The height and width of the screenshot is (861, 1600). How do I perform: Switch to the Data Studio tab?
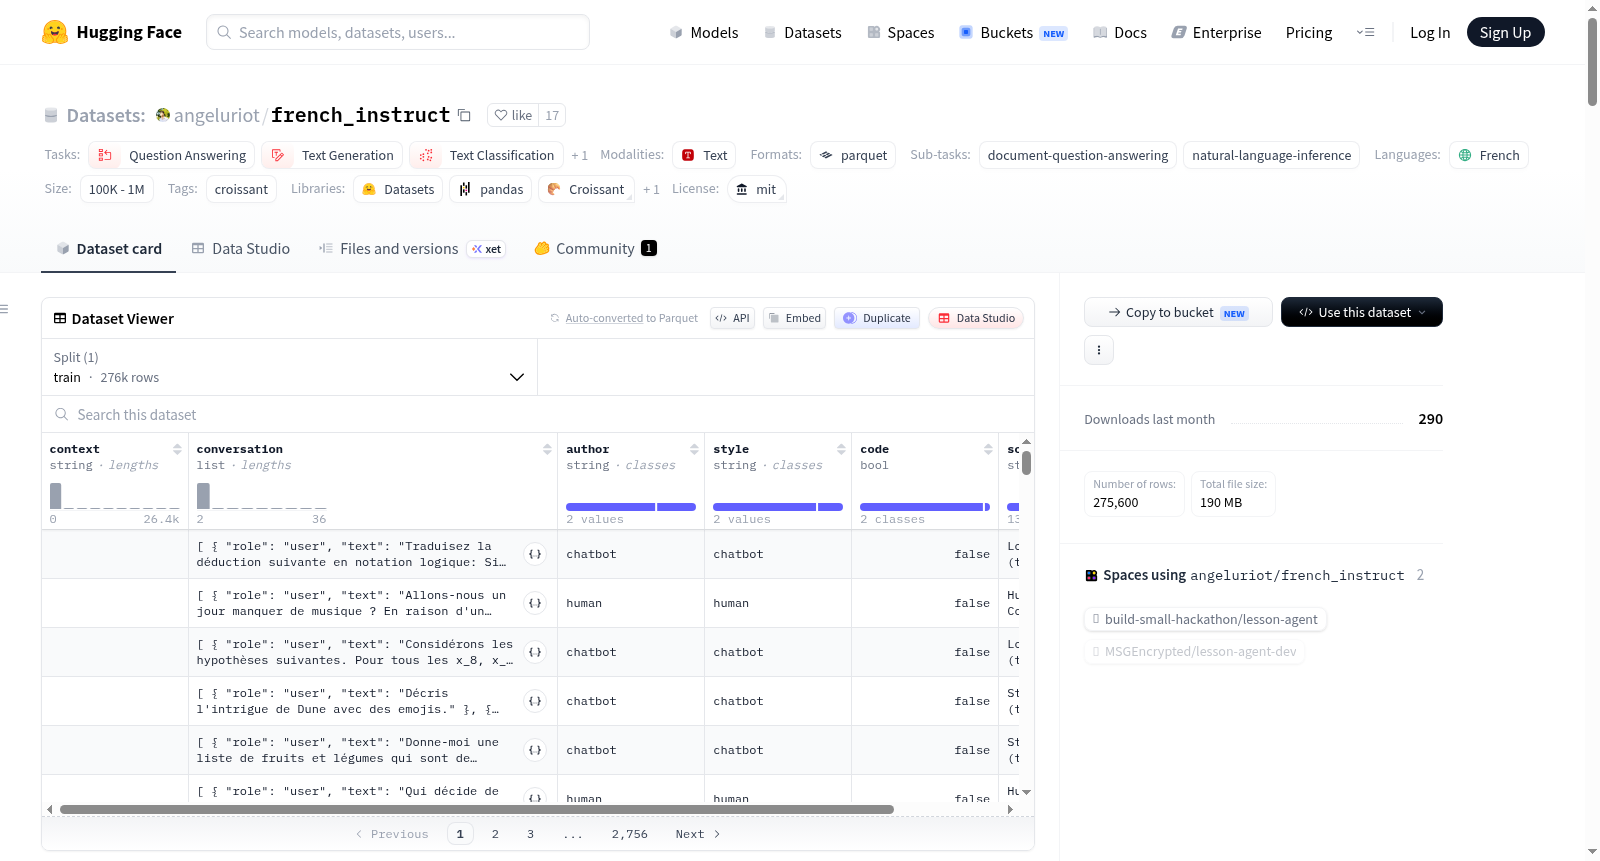click(240, 248)
